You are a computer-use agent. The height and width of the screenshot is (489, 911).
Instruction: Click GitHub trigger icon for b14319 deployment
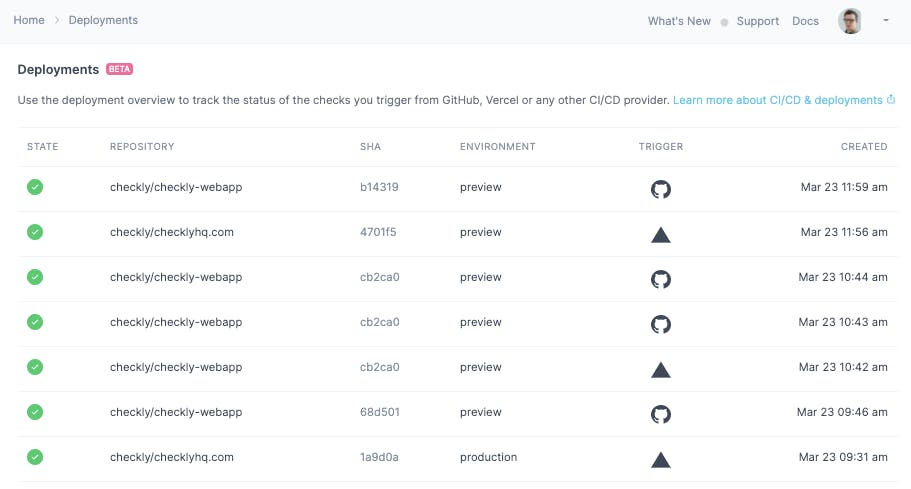(x=661, y=189)
